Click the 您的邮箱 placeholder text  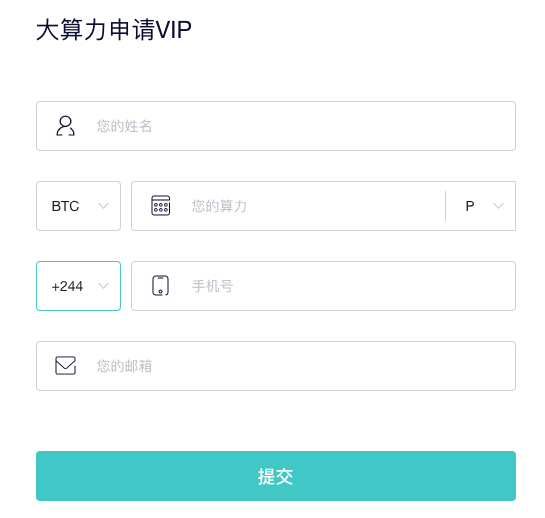pos(124,366)
